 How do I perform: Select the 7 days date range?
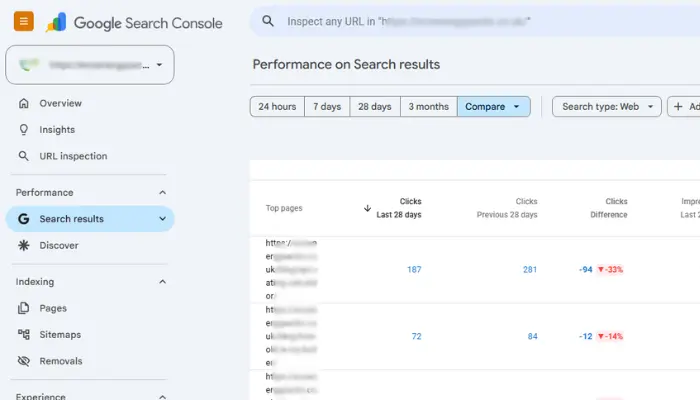pyautogui.click(x=327, y=107)
